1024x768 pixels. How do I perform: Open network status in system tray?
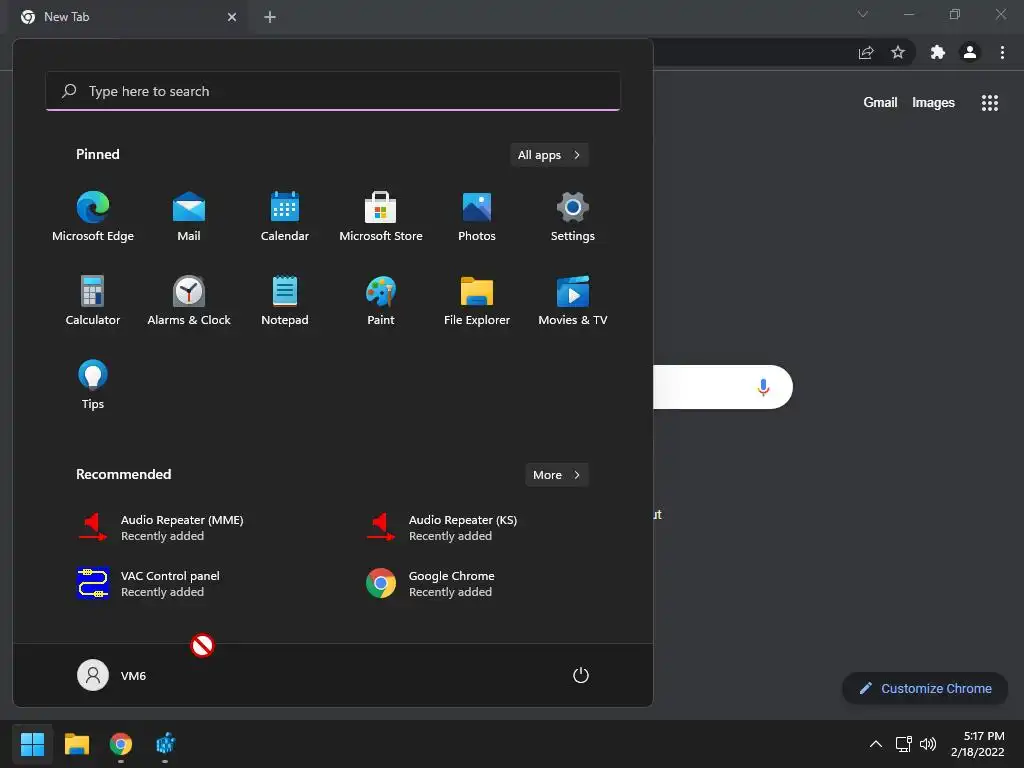coord(903,744)
